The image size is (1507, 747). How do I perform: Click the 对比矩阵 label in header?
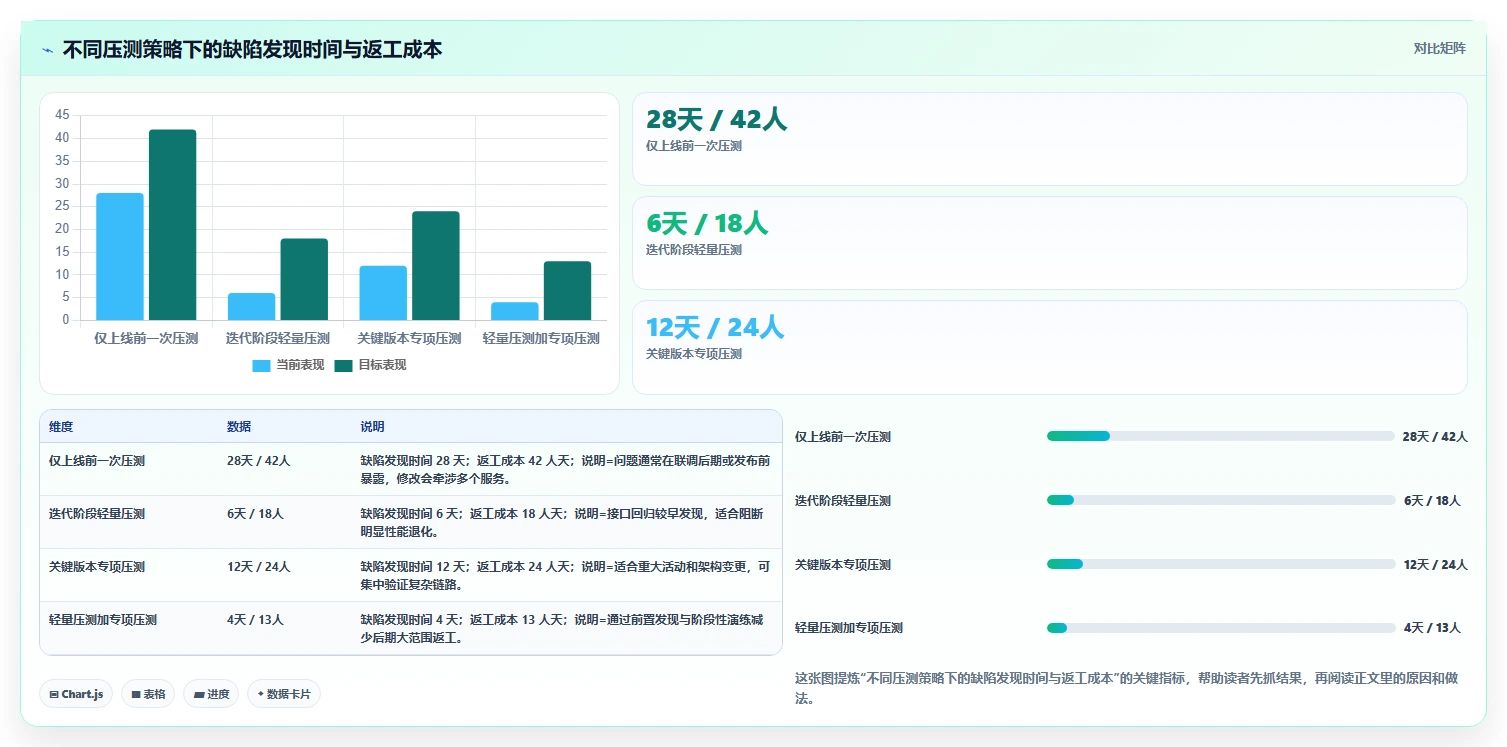pos(1439,49)
